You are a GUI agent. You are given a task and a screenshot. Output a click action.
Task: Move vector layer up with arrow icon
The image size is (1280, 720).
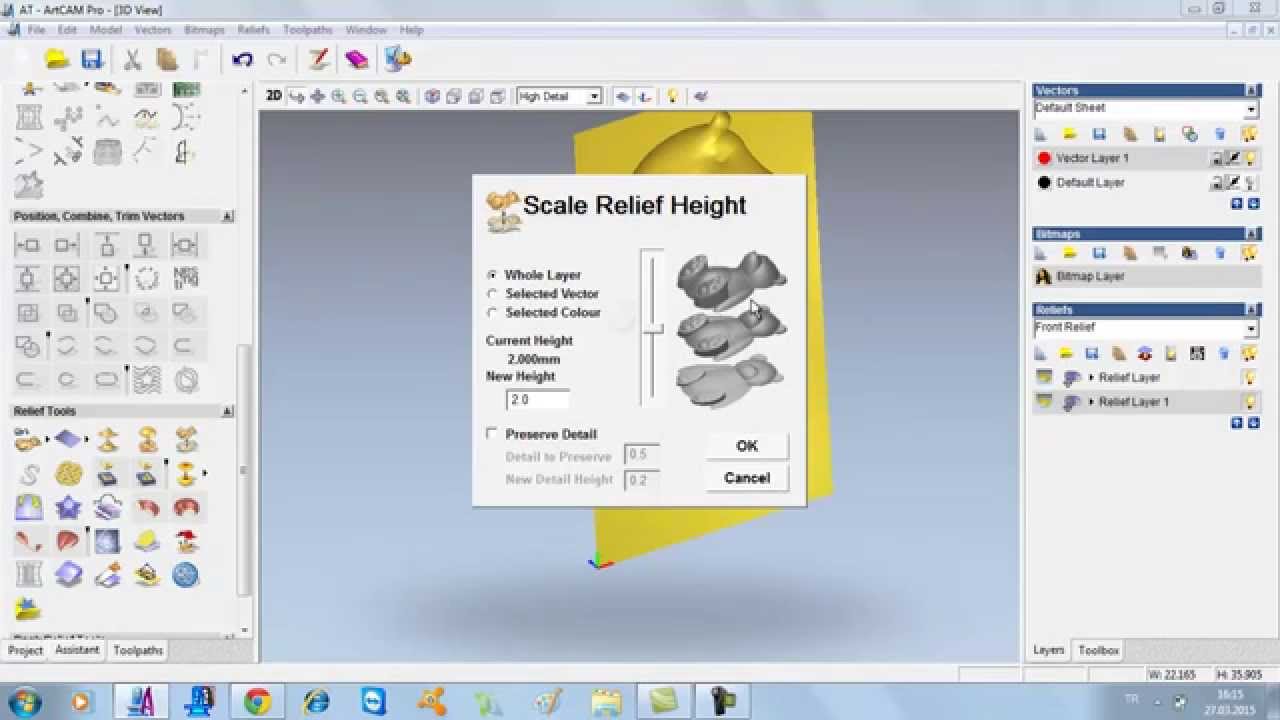click(x=1237, y=204)
